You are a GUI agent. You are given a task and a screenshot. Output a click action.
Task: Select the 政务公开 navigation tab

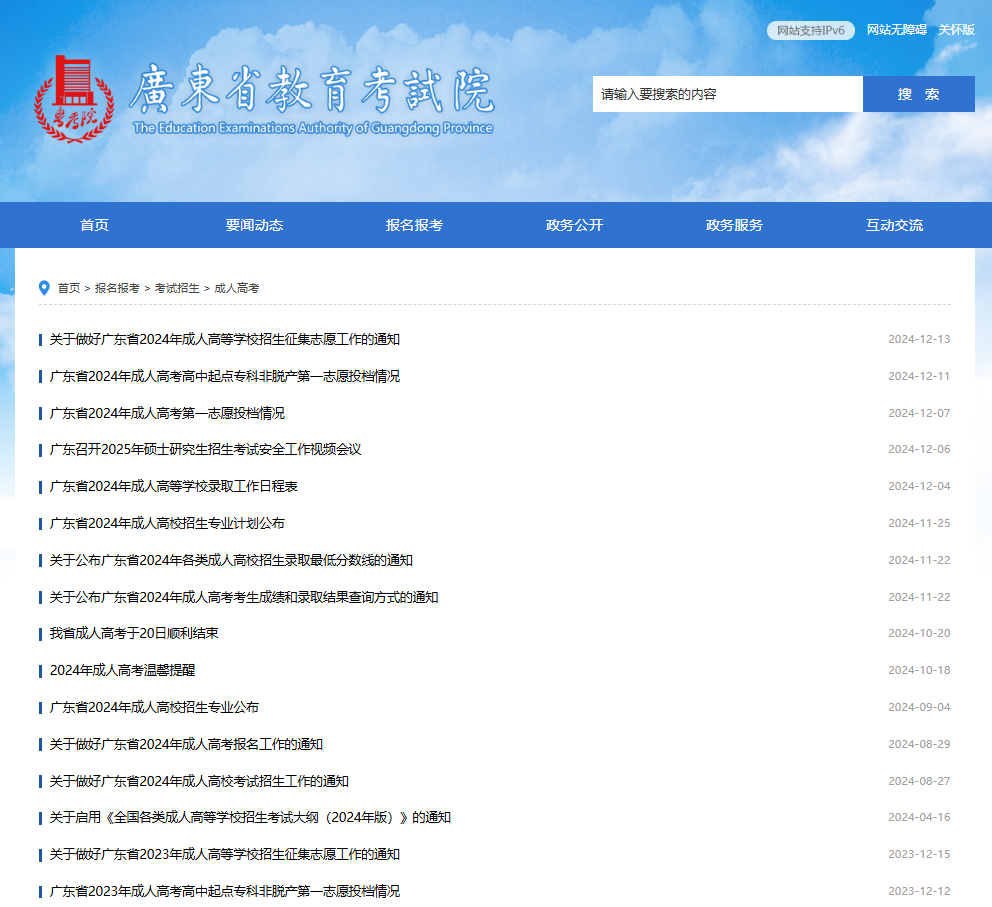(572, 225)
